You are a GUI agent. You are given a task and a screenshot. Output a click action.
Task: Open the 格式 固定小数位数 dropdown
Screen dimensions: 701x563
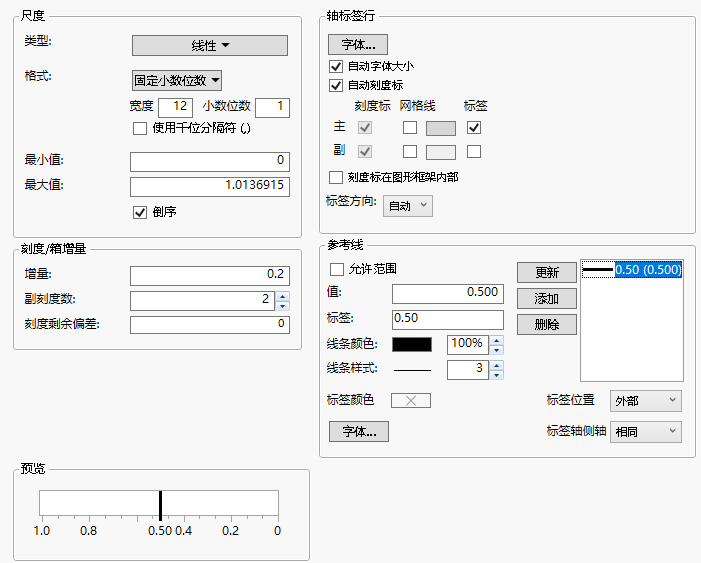click(x=177, y=80)
